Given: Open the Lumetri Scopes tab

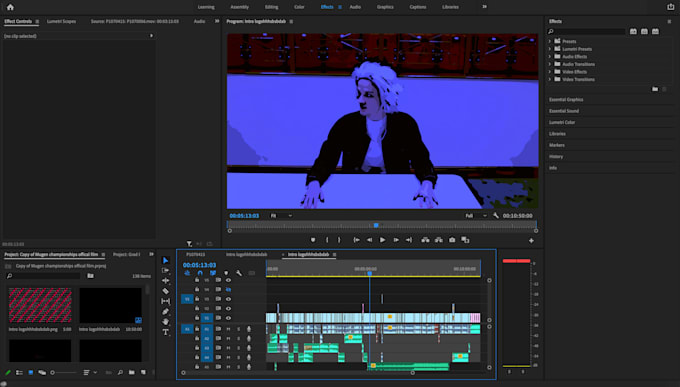Looking at the screenshot, I should [61, 21].
